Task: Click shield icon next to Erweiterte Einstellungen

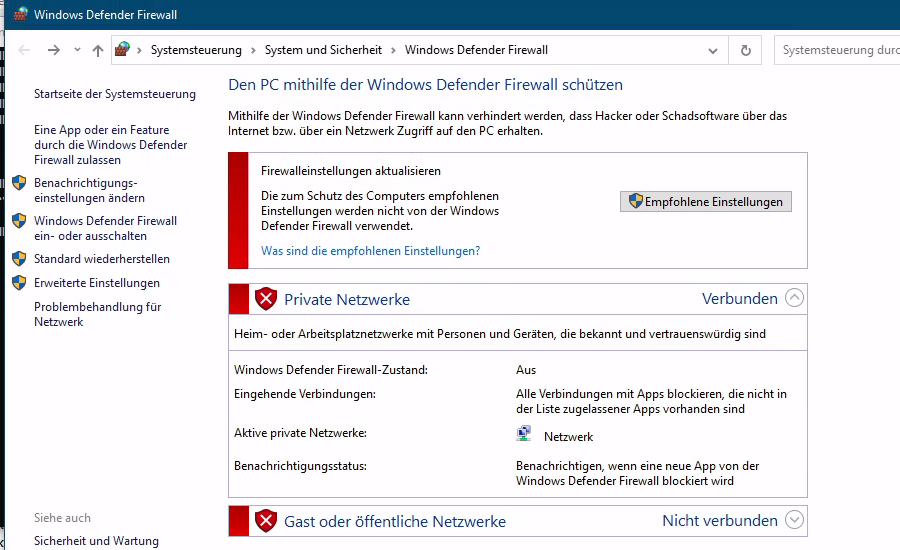Action: click(19, 282)
